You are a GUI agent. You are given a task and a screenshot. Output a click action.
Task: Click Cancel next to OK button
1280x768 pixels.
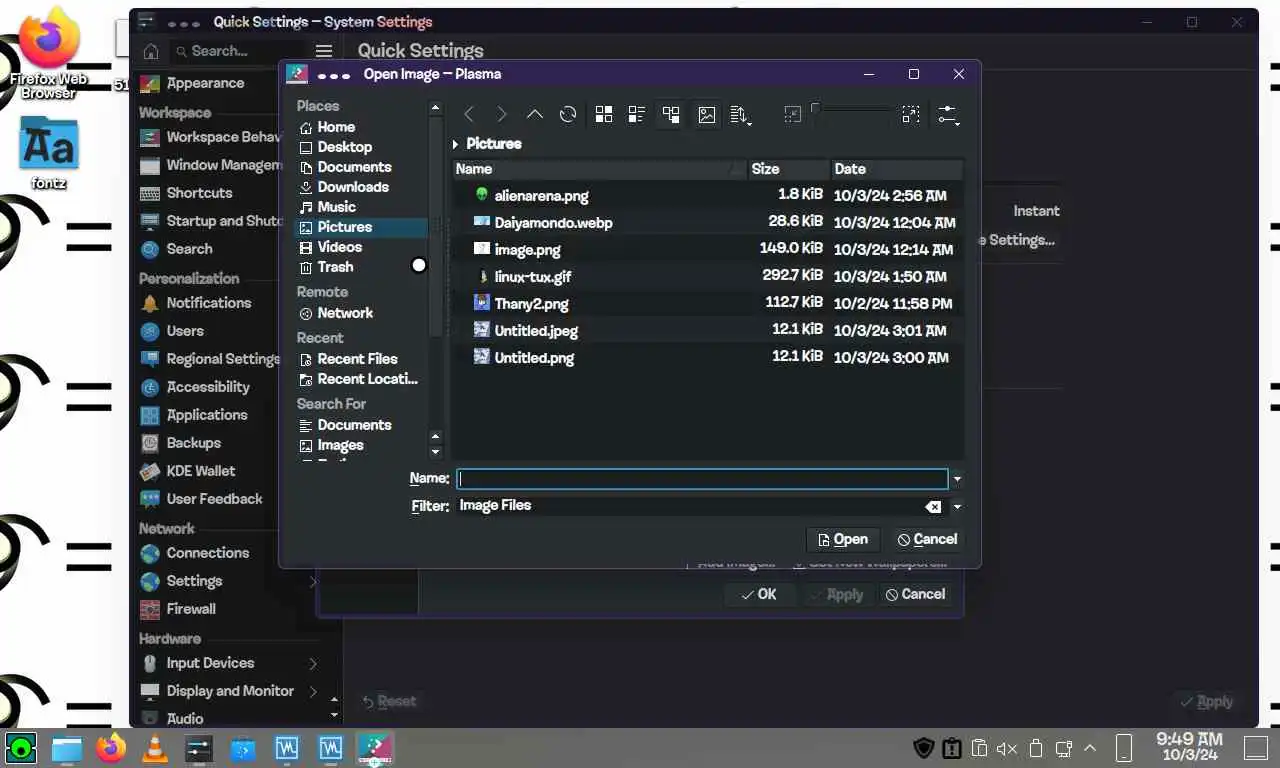pyautogui.click(x=915, y=594)
